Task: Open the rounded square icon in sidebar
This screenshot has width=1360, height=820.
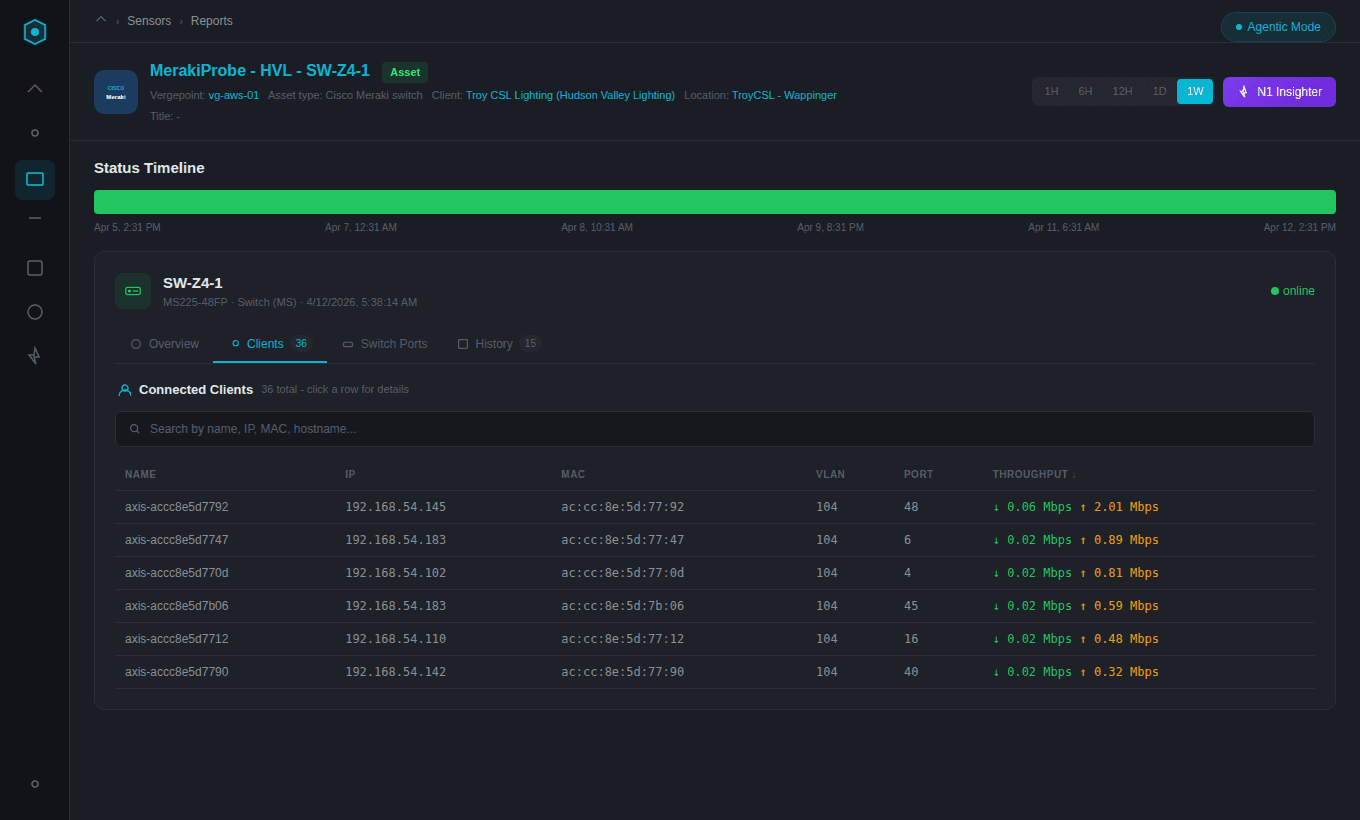Action: [35, 268]
